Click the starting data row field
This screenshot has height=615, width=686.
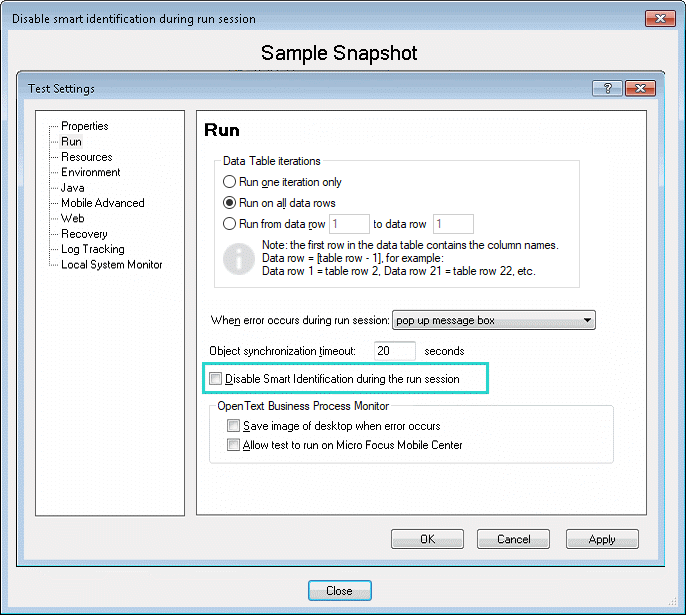click(x=349, y=224)
